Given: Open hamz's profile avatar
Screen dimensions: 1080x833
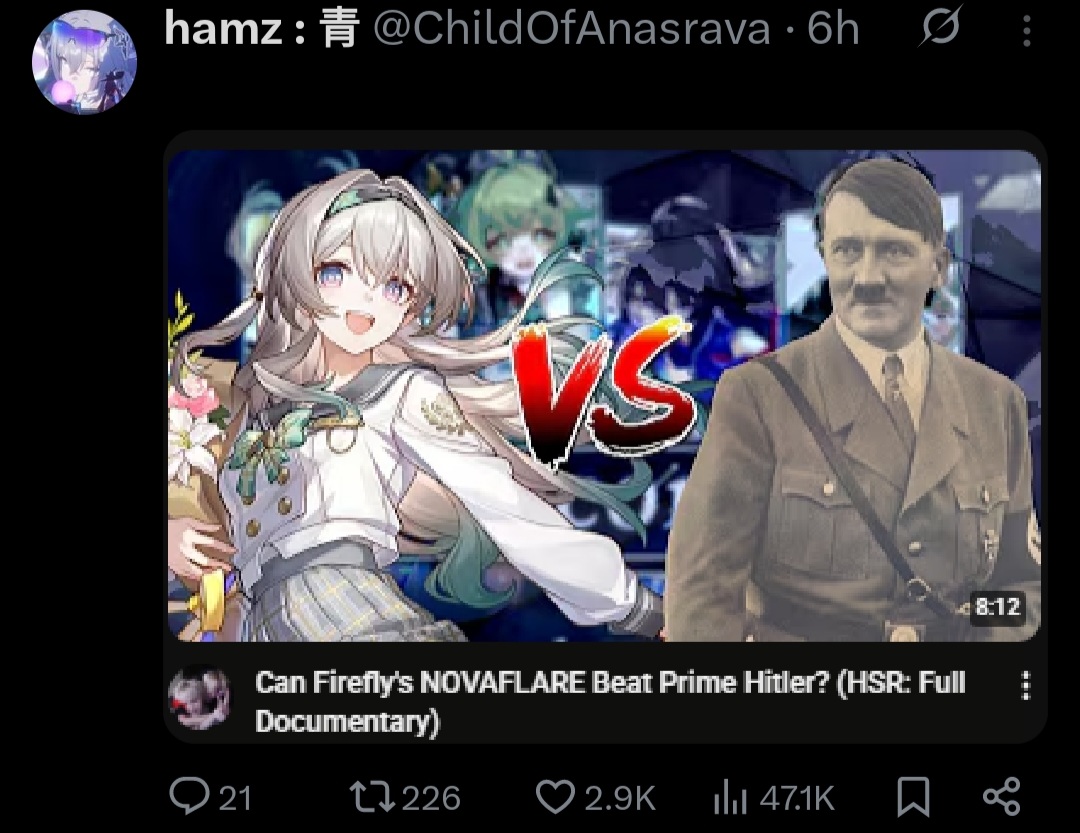Looking at the screenshot, I should pos(84,62).
